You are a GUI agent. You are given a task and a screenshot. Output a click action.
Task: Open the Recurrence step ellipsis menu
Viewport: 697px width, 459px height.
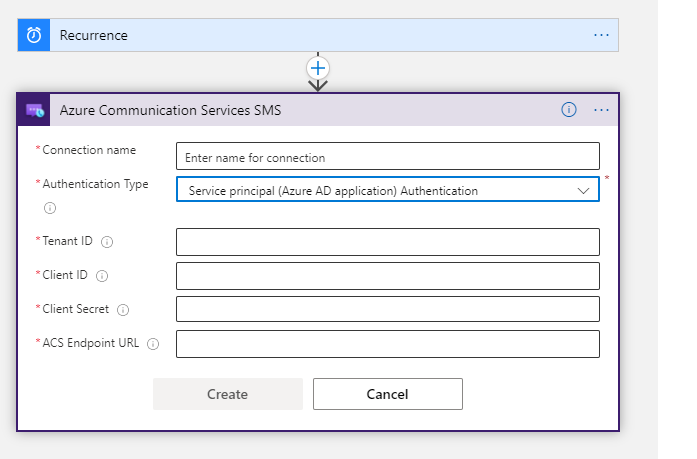[601, 35]
